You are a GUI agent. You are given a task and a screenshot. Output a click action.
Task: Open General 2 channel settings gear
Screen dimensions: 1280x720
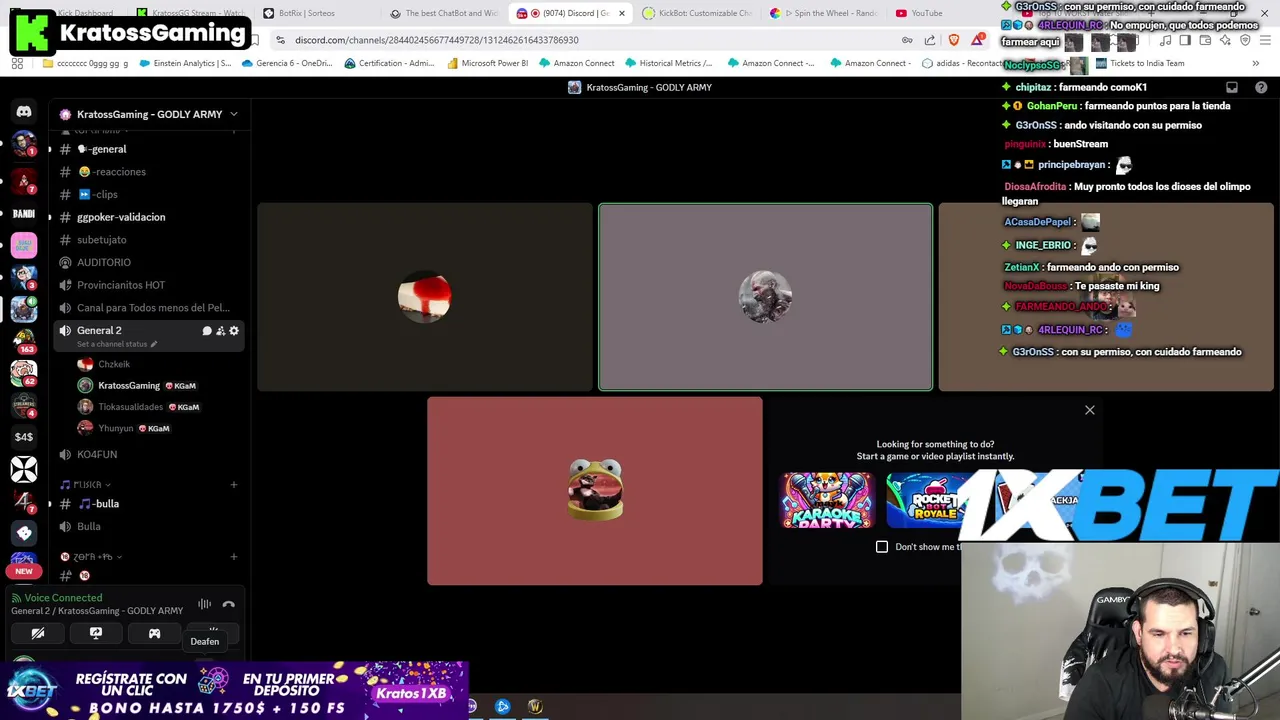pyautogui.click(x=234, y=331)
